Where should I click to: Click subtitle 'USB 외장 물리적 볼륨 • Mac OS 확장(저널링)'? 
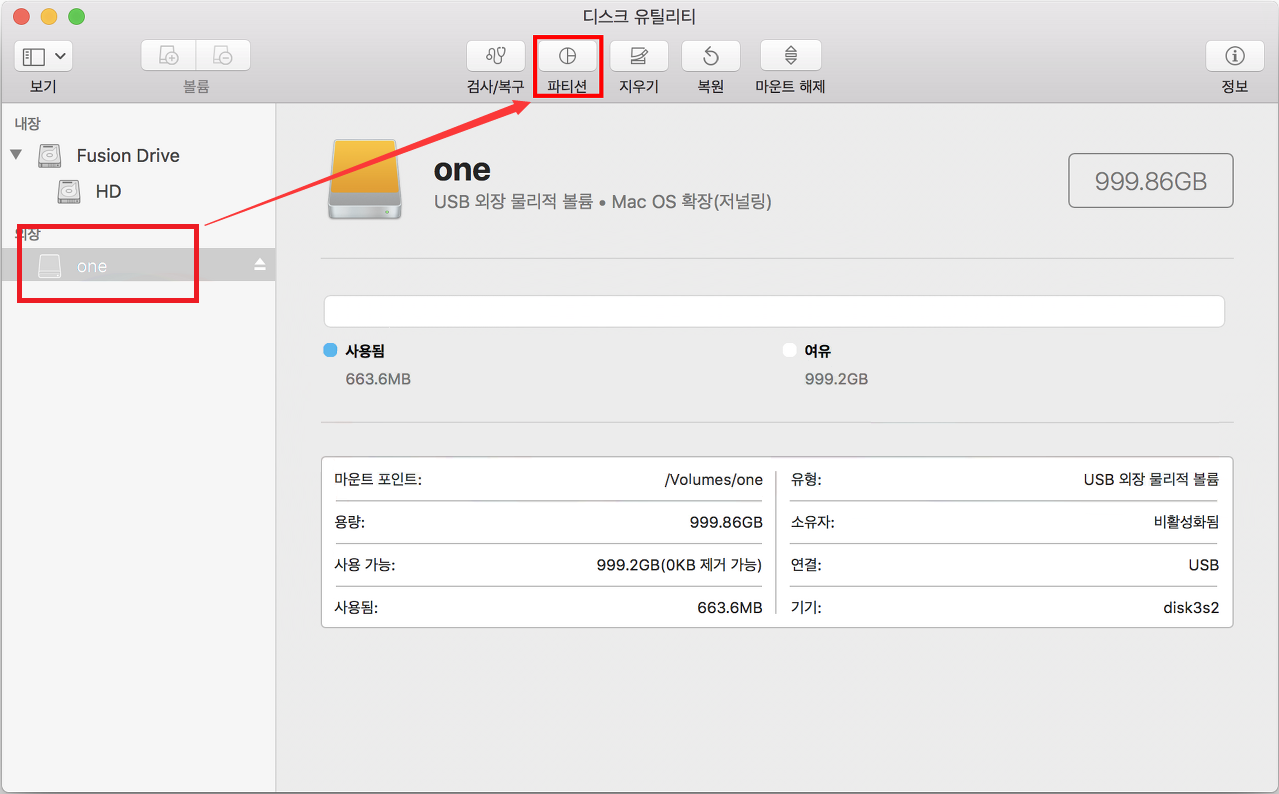coord(603,202)
